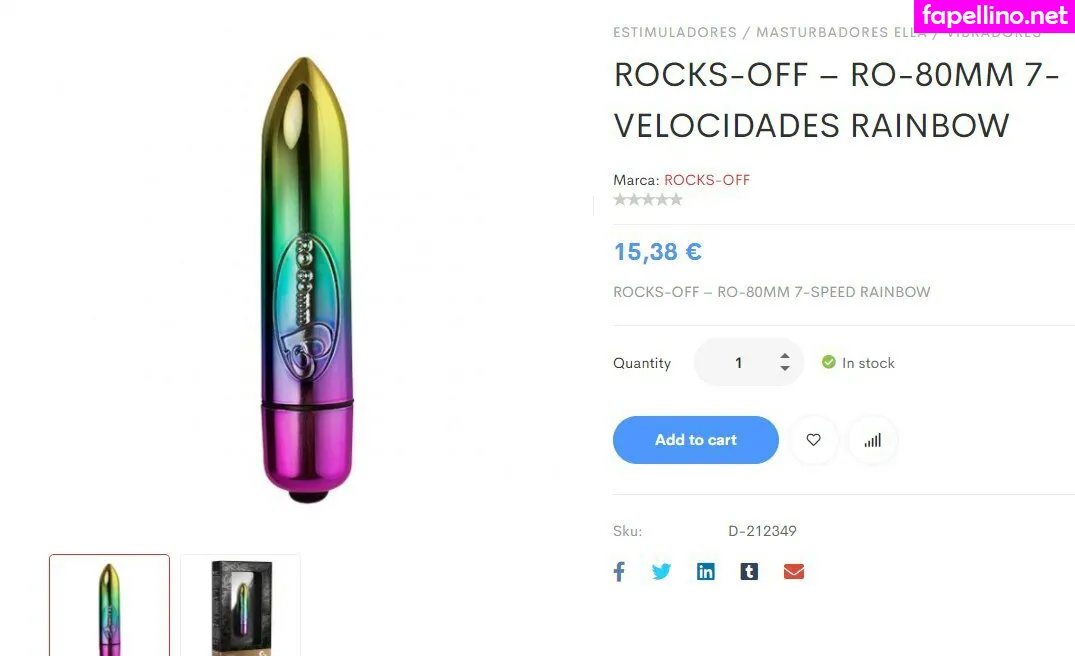Click the main product image
1075x656 pixels.
(308, 280)
